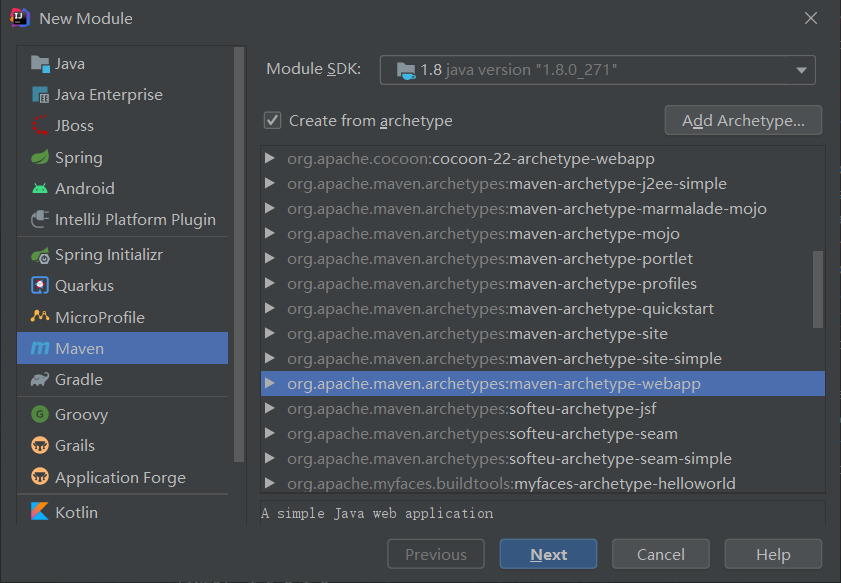Select Android module type label
Viewport: 841px width, 583px height.
pyautogui.click(x=85, y=189)
